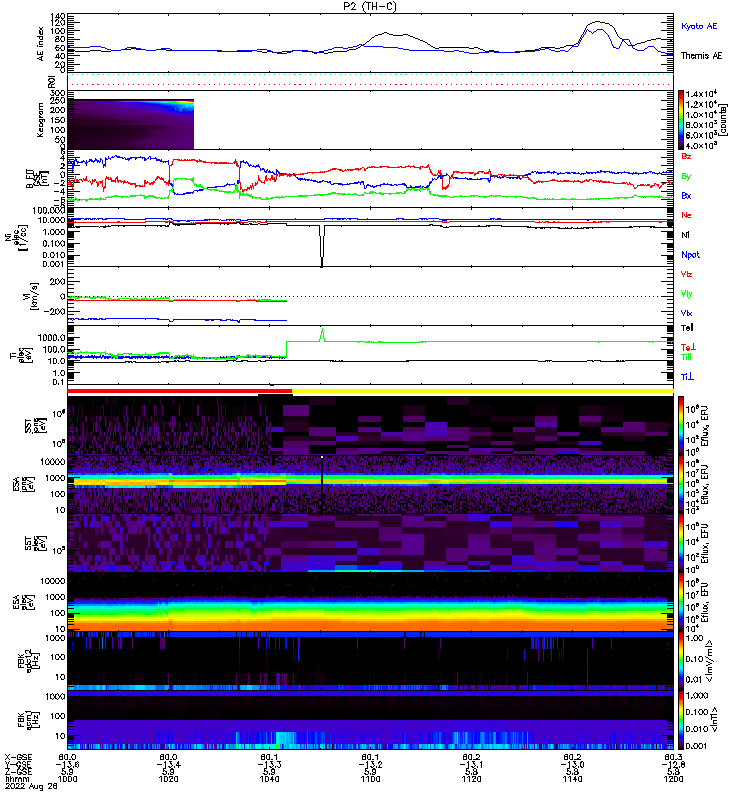This screenshot has height=800, width=750.
Task: Click the red segment of the mode bar
Action: coord(180,391)
